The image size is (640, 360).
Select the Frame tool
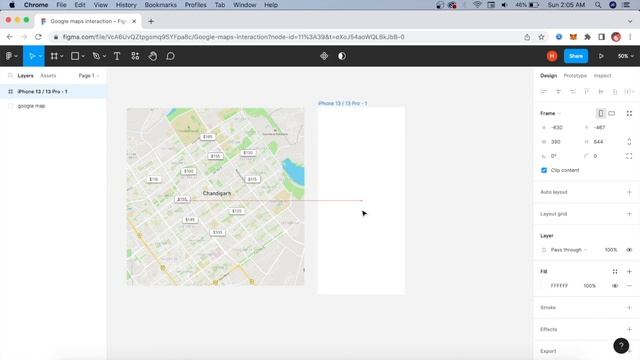(x=54, y=56)
